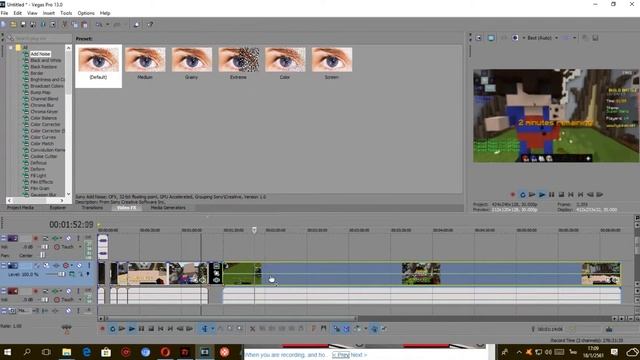Click Play button in preview window
Screen dimensions: 640x360
coord(542,195)
